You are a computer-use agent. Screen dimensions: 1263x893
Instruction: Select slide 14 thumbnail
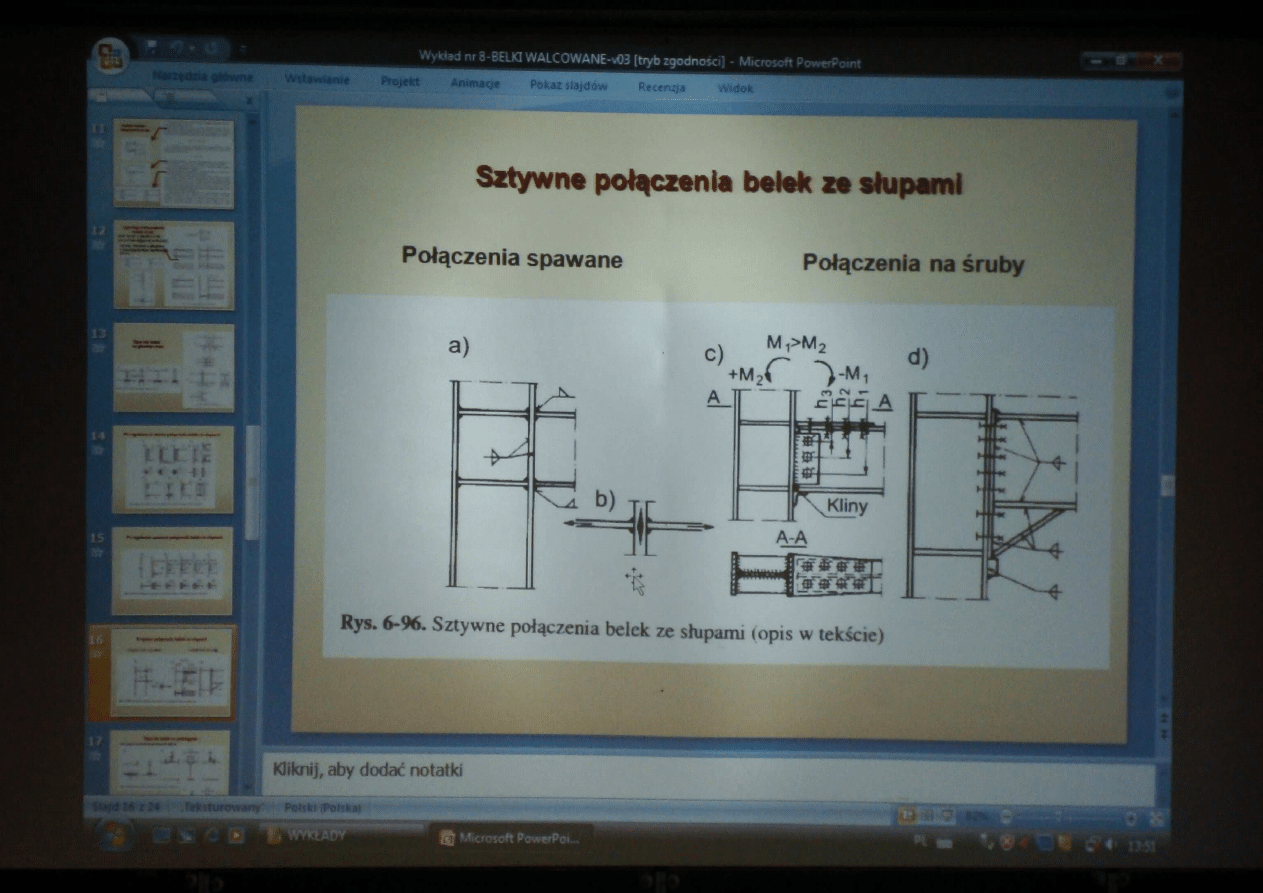(x=172, y=468)
